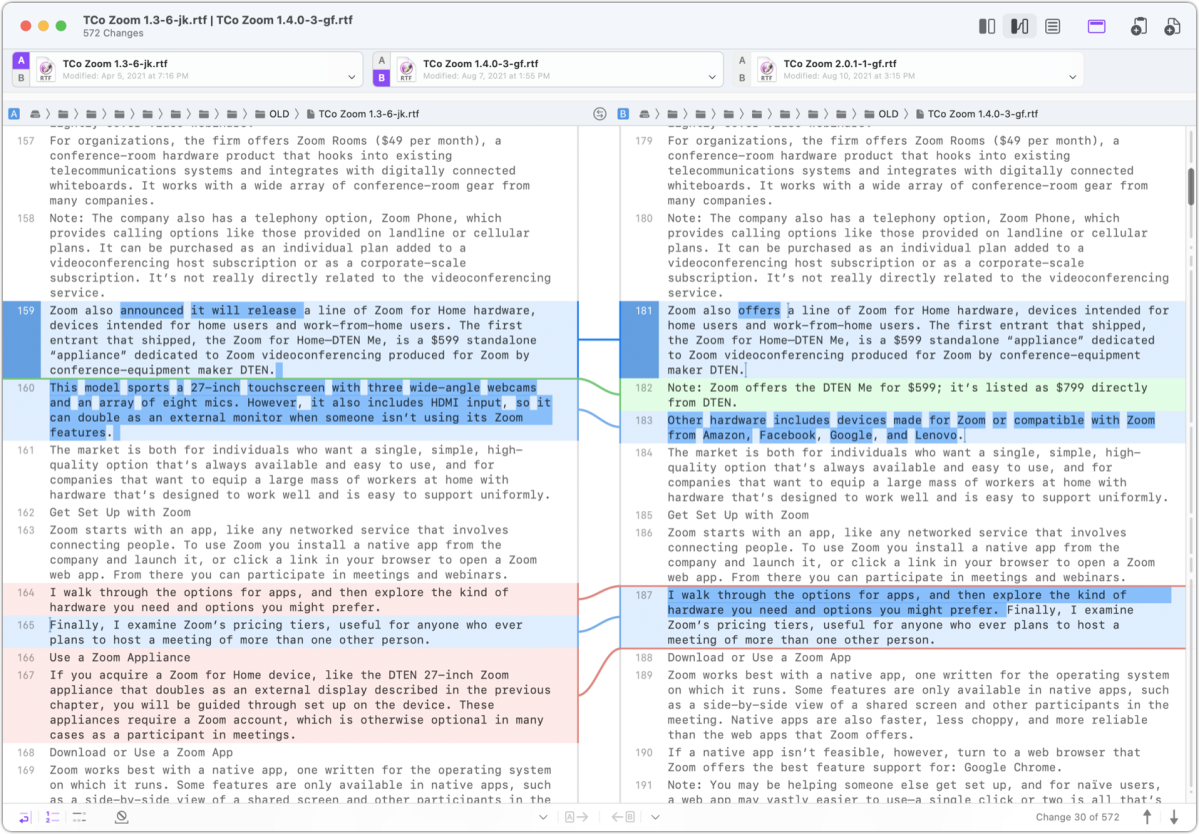
Task: Click deleted line 167 'If you acquire a Zoom for Home'
Action: tap(300, 705)
